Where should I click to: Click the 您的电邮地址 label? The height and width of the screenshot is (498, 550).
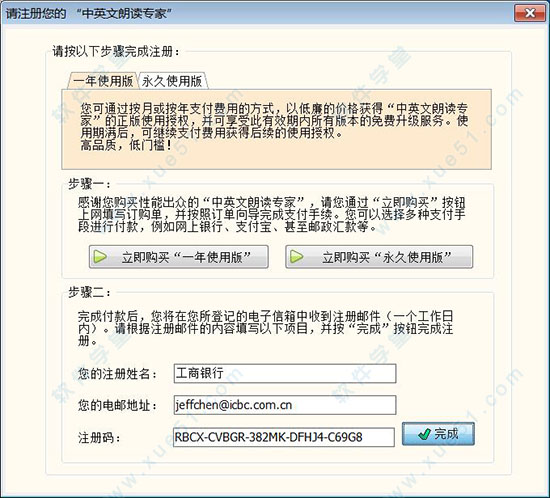point(117,405)
